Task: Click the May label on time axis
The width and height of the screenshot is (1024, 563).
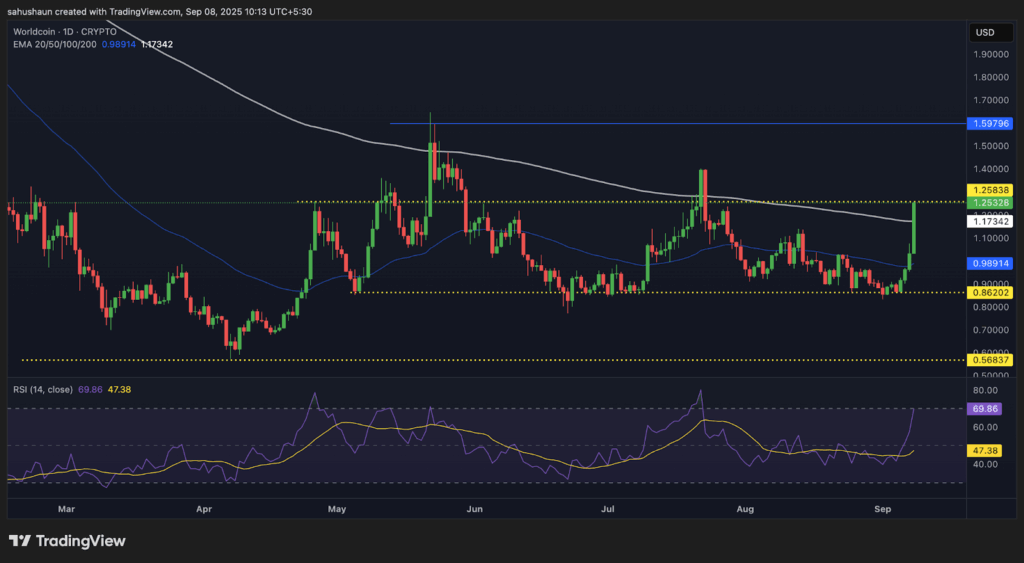Action: tap(337, 509)
